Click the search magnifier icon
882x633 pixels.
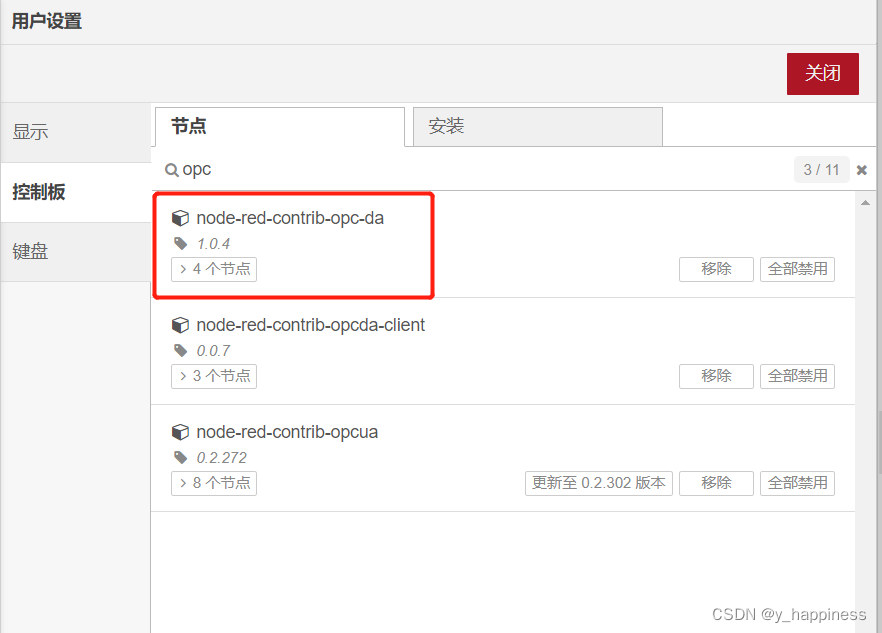pyautogui.click(x=172, y=169)
